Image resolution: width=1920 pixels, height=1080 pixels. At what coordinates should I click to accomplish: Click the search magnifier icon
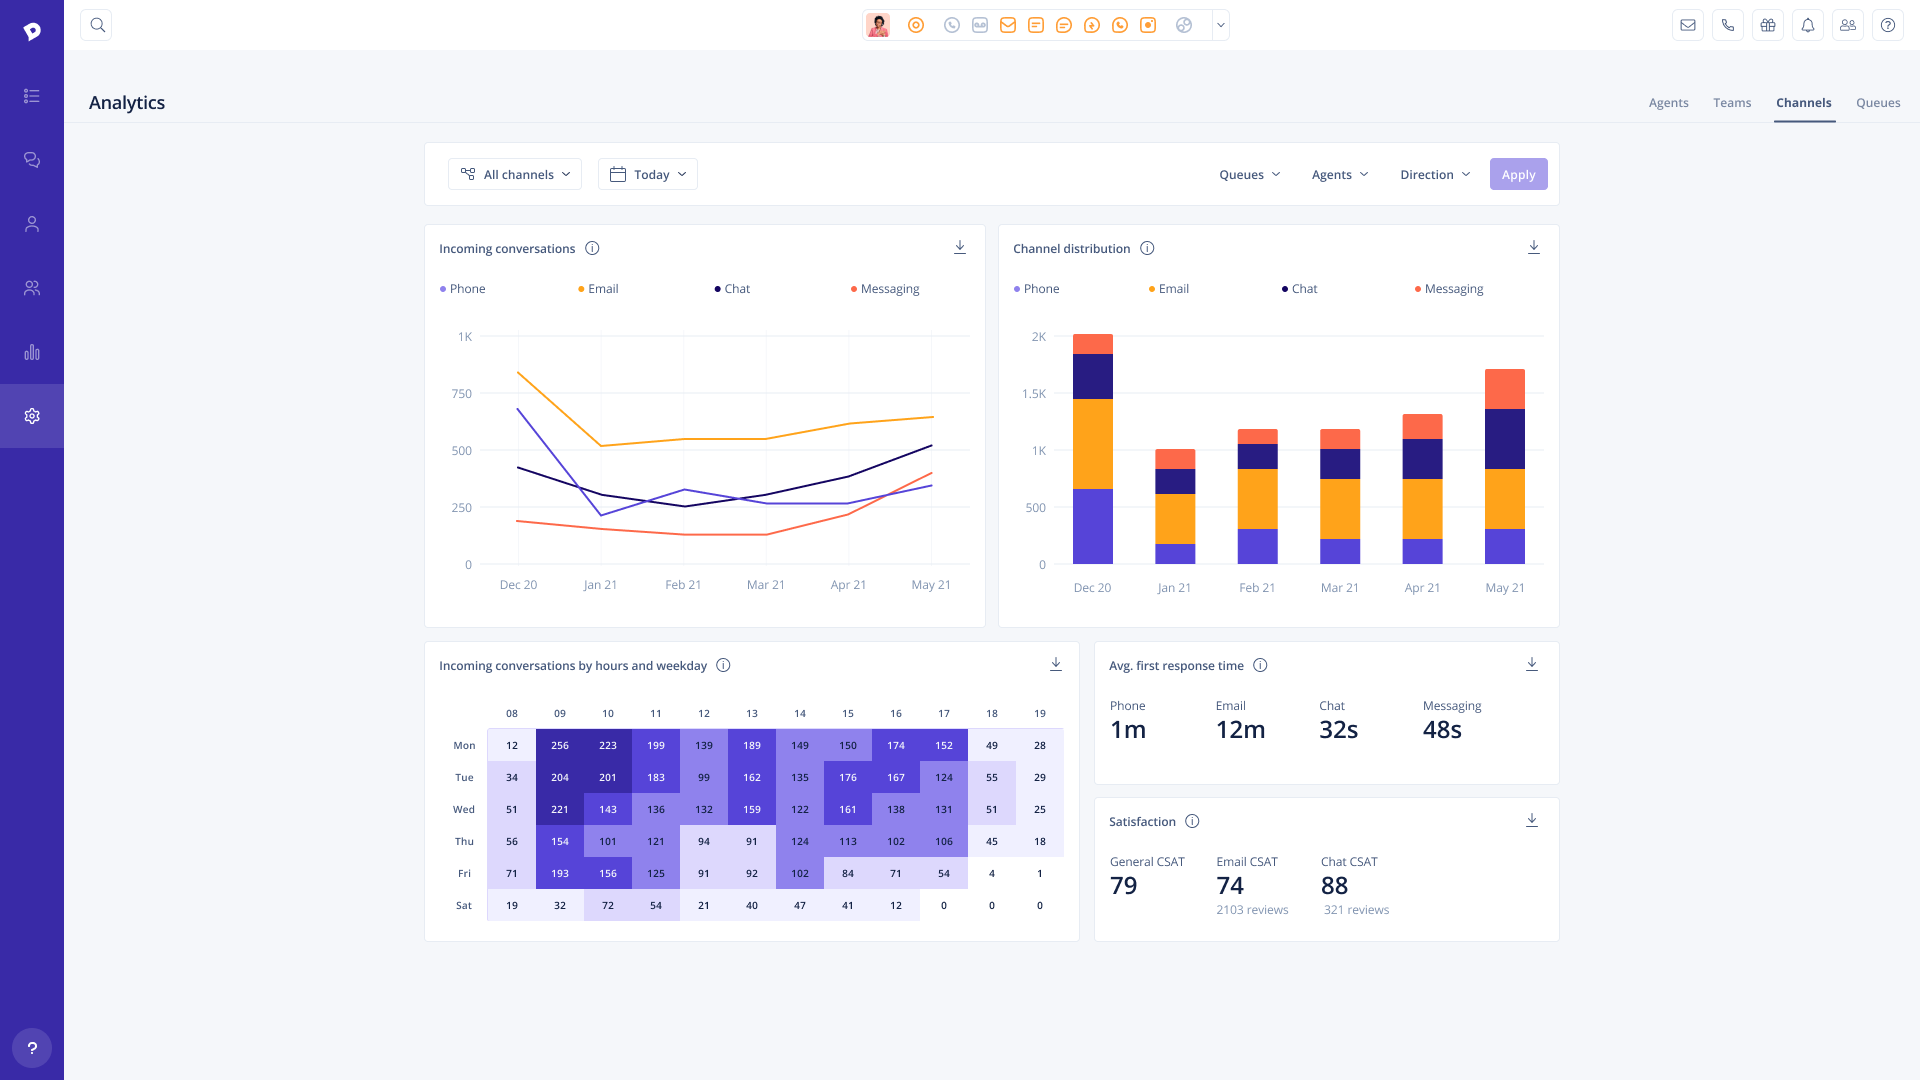click(97, 25)
